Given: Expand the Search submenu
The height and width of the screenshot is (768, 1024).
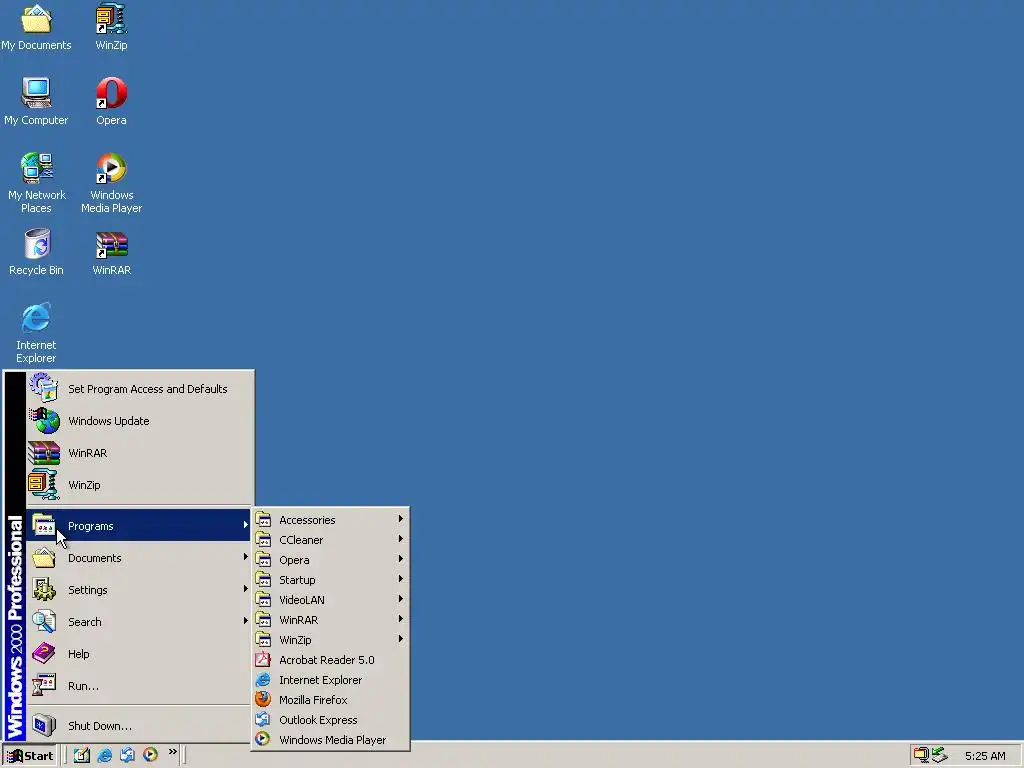Looking at the screenshot, I should coord(138,622).
